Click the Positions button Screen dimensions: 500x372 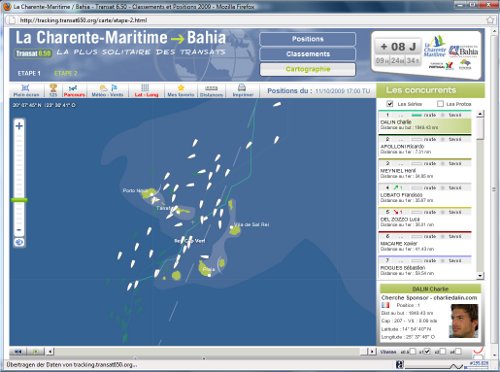(308, 39)
